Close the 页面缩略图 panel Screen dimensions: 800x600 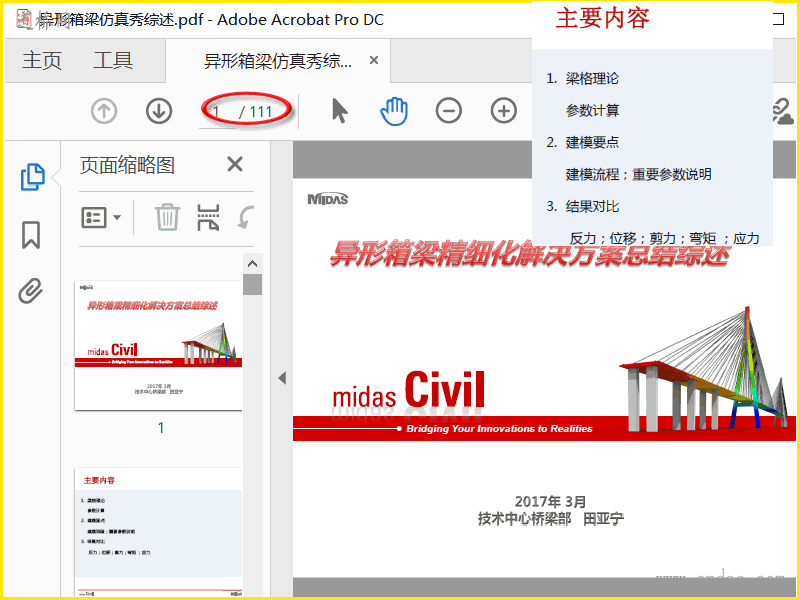[235, 164]
